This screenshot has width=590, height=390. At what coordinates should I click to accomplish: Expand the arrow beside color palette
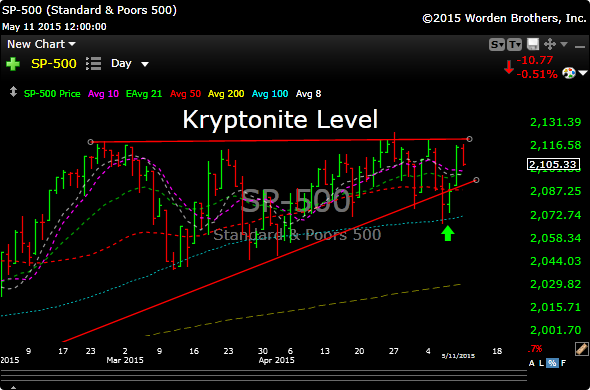pyautogui.click(x=583, y=73)
